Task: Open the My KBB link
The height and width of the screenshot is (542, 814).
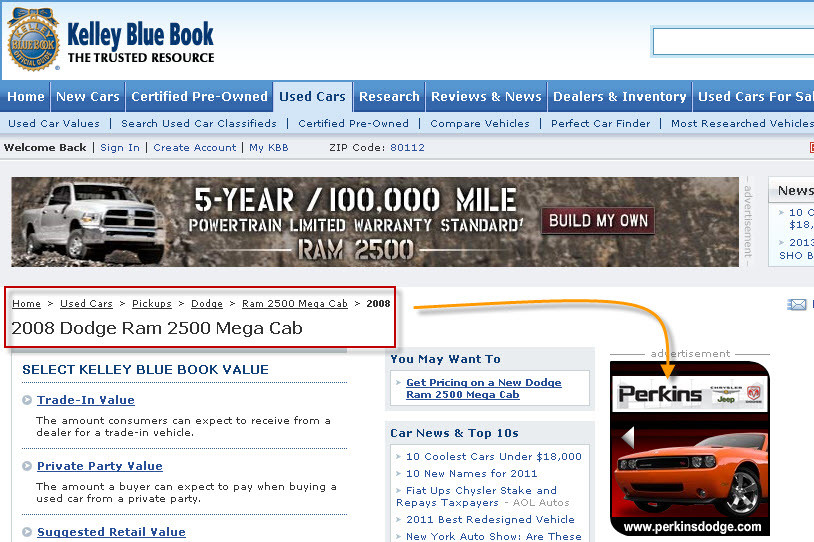Action: click(x=269, y=147)
